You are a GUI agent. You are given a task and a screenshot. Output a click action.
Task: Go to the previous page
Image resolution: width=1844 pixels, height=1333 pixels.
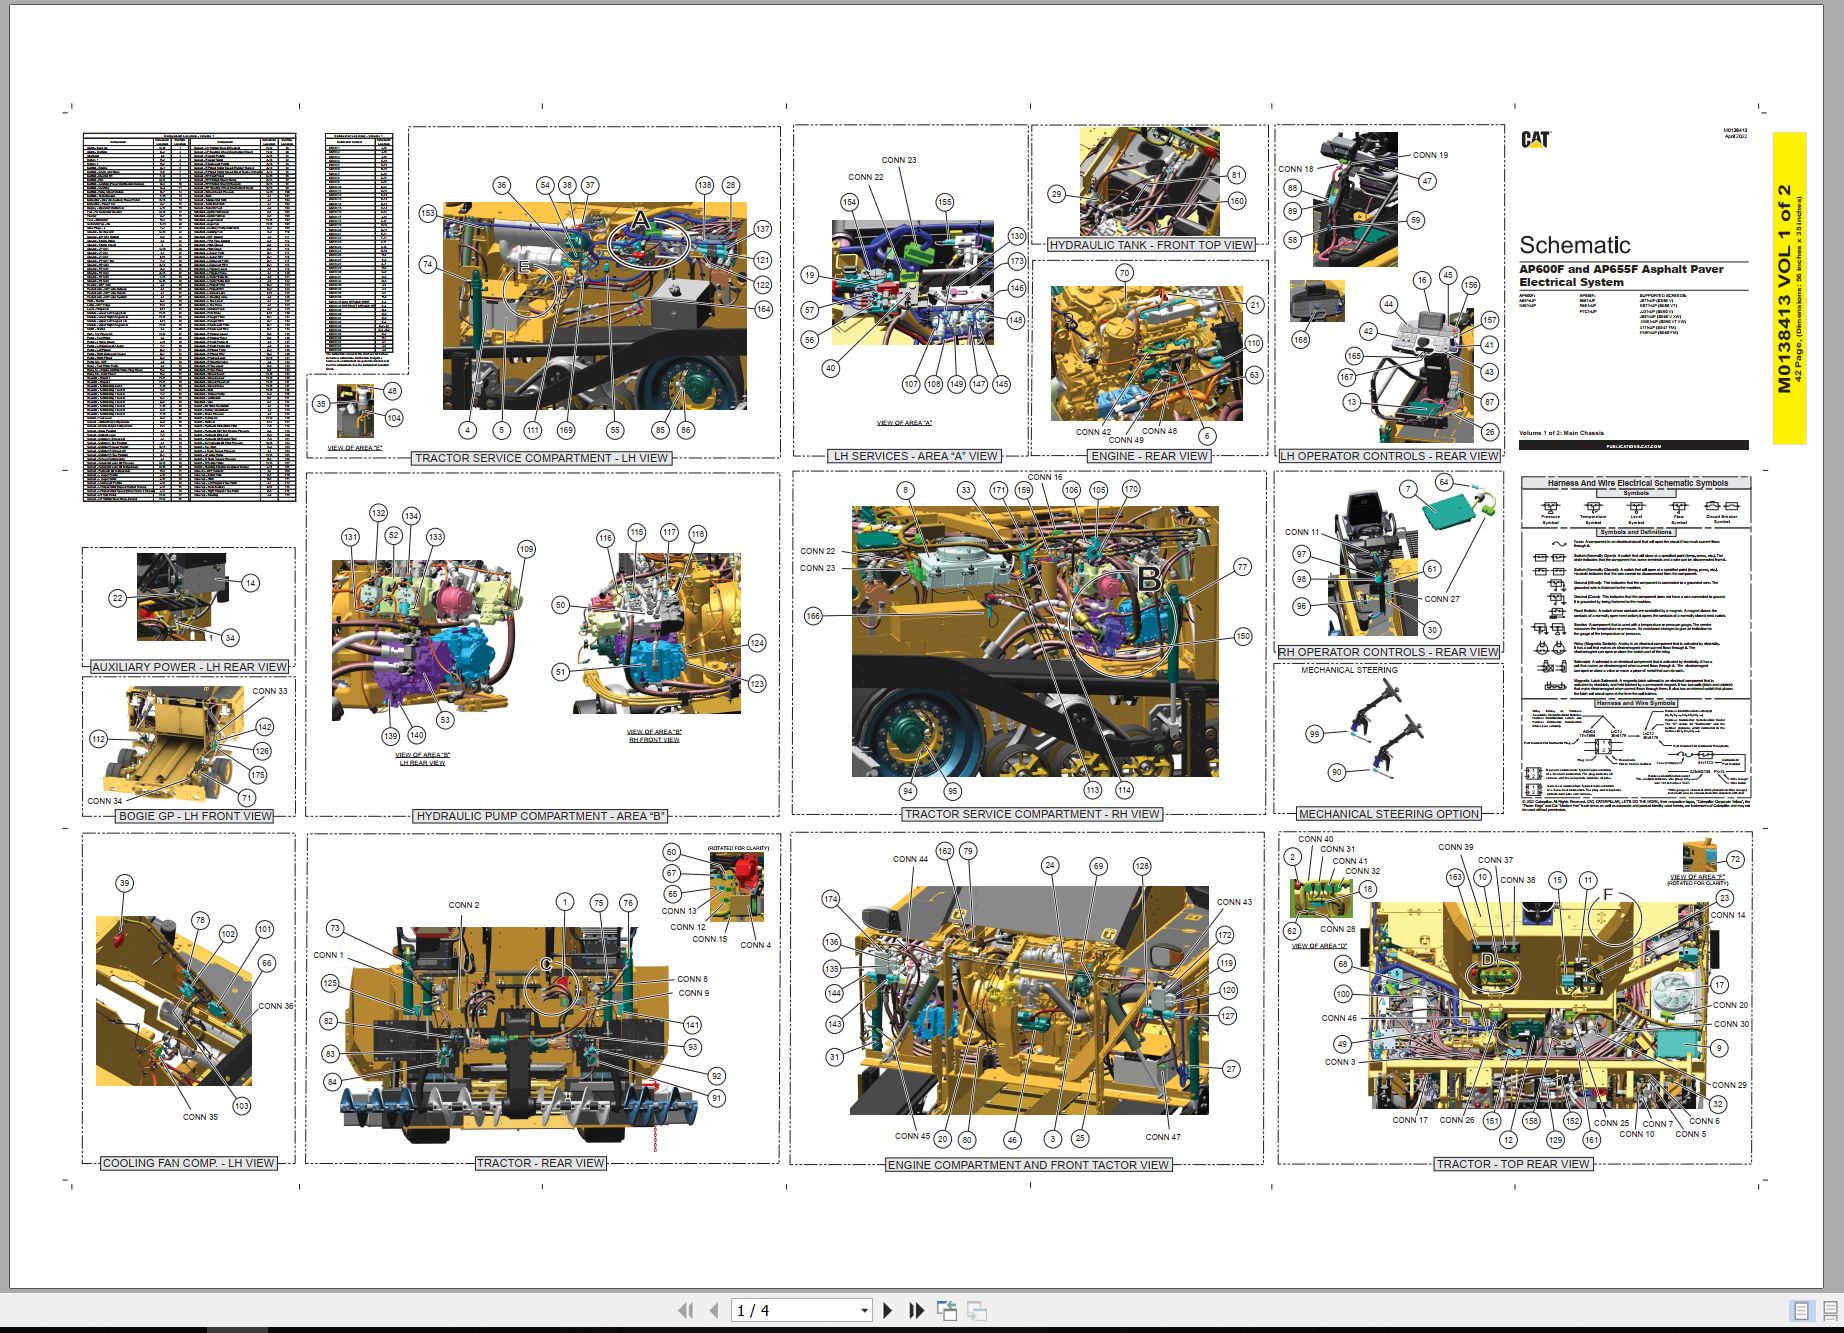click(x=714, y=1310)
